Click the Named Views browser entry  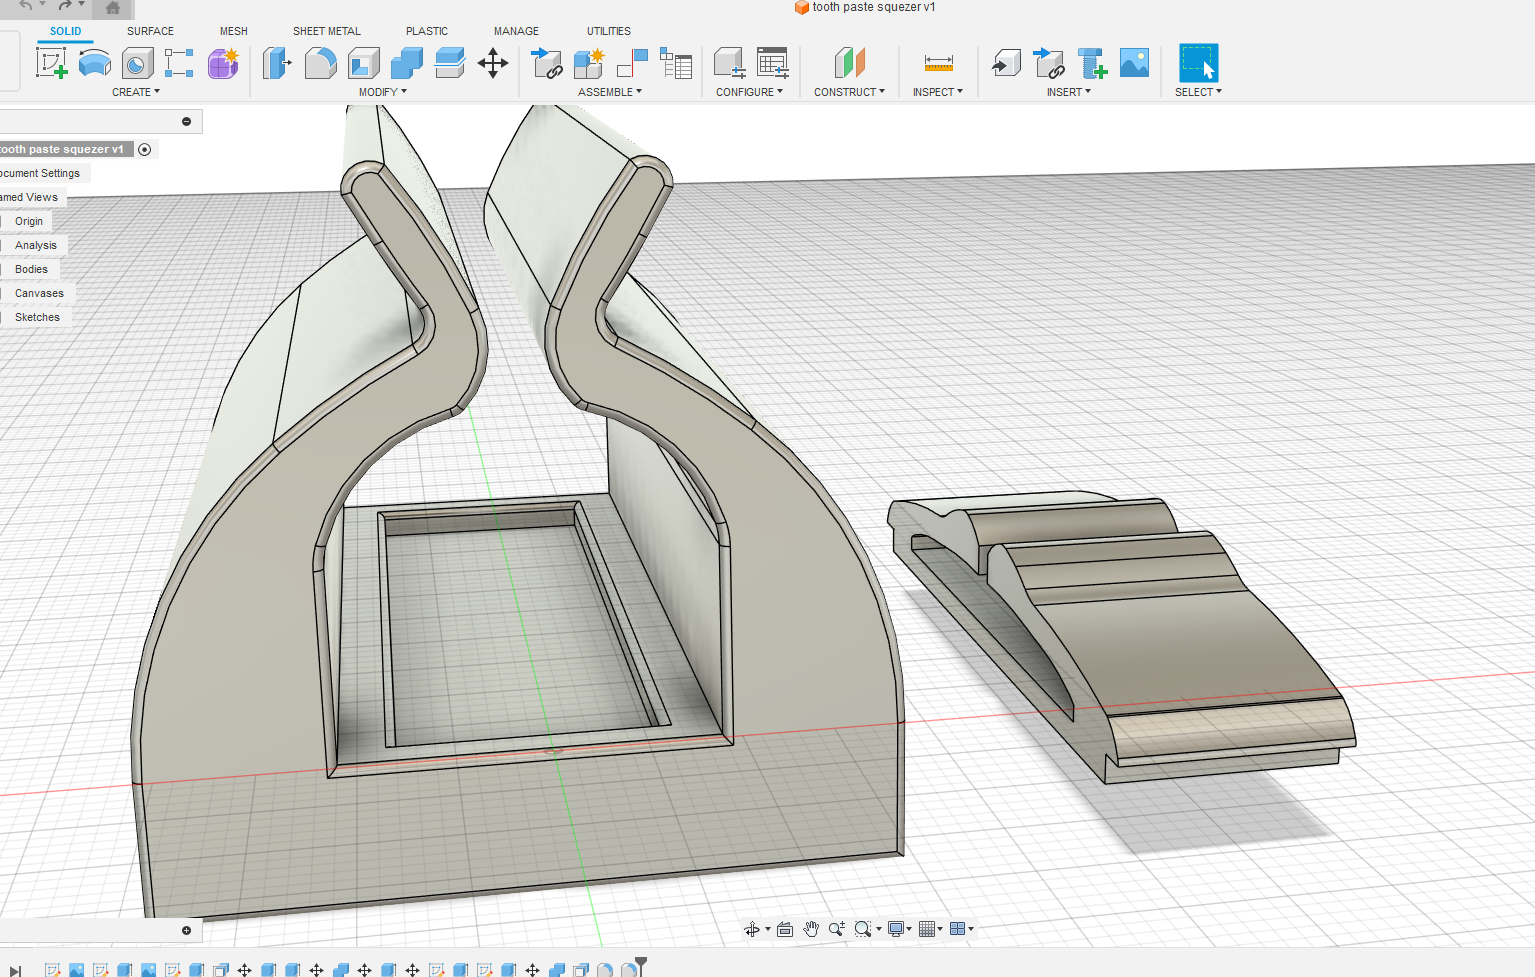[29, 197]
